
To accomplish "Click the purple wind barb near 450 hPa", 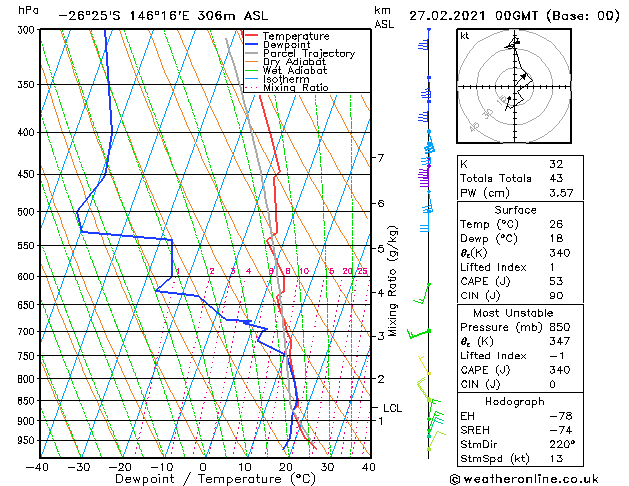I will (424, 177).
